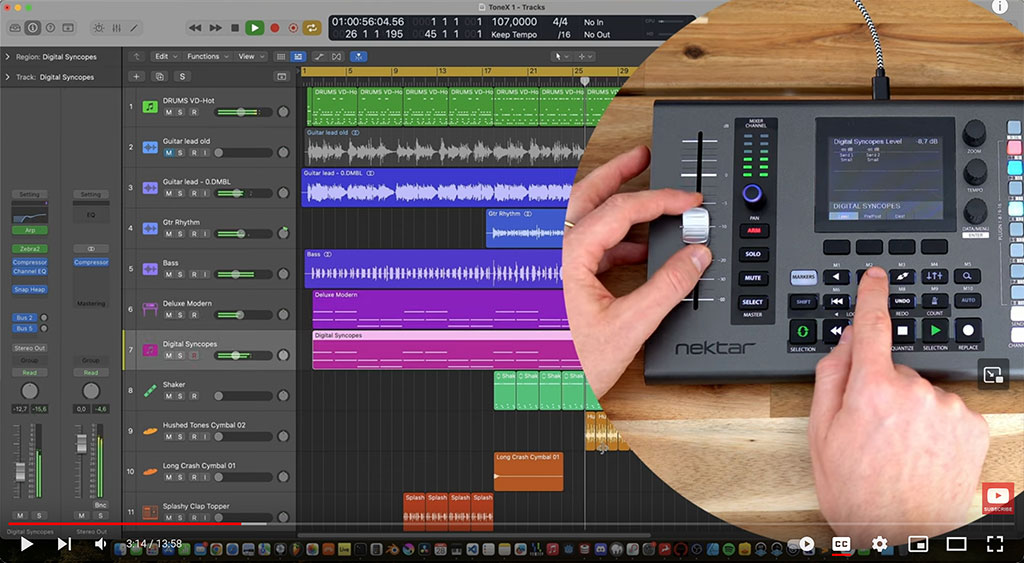Skip to next YouTube video
The height and width of the screenshot is (563, 1024).
pyautogui.click(x=64, y=543)
